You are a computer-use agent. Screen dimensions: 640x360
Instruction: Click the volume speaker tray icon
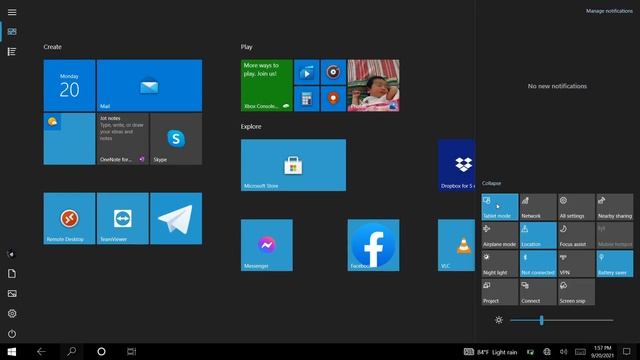click(564, 352)
